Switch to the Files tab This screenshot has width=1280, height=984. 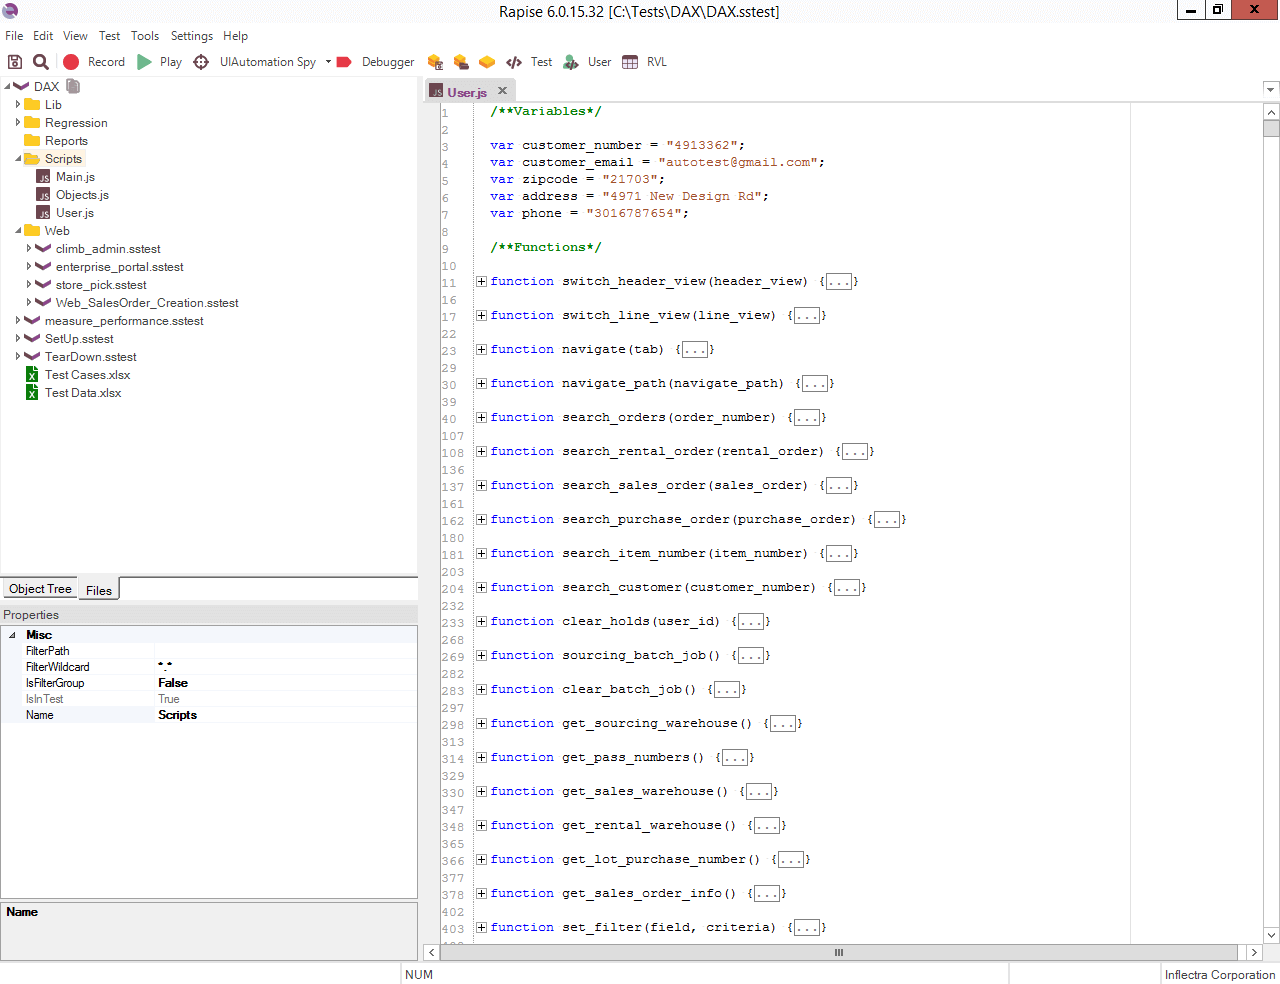click(x=99, y=590)
